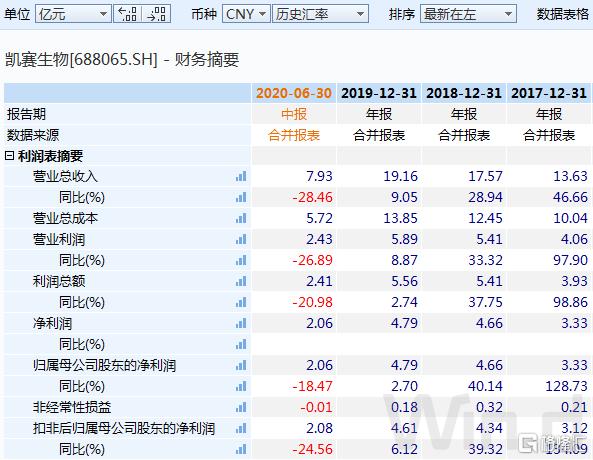593x460 pixels.
Task: Open chart icon for 同比(%) under 扣非后归属母公司股东的净利润
Action: point(241,449)
